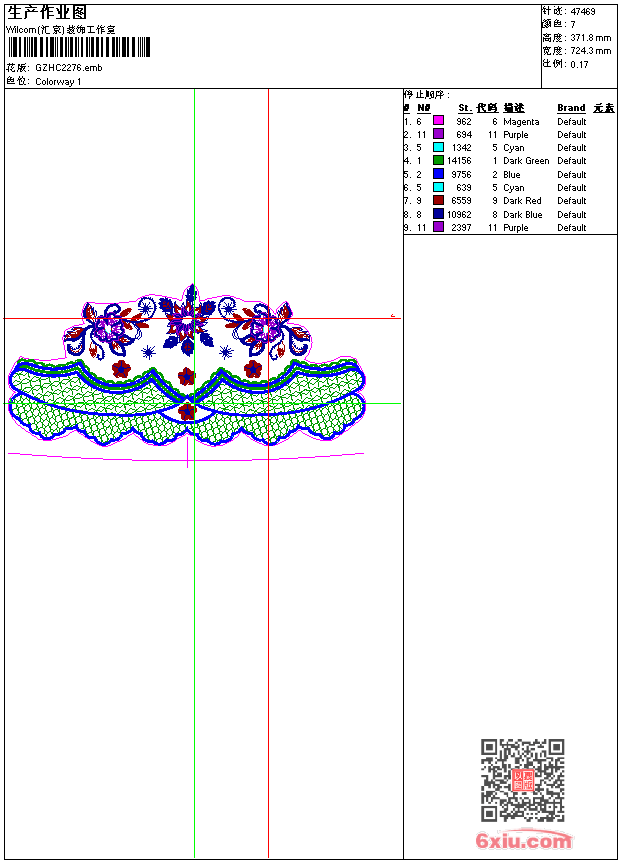Viewport: 620px width, 860px height.
Task: Click the stitch count 2397
Action: [x=461, y=228]
